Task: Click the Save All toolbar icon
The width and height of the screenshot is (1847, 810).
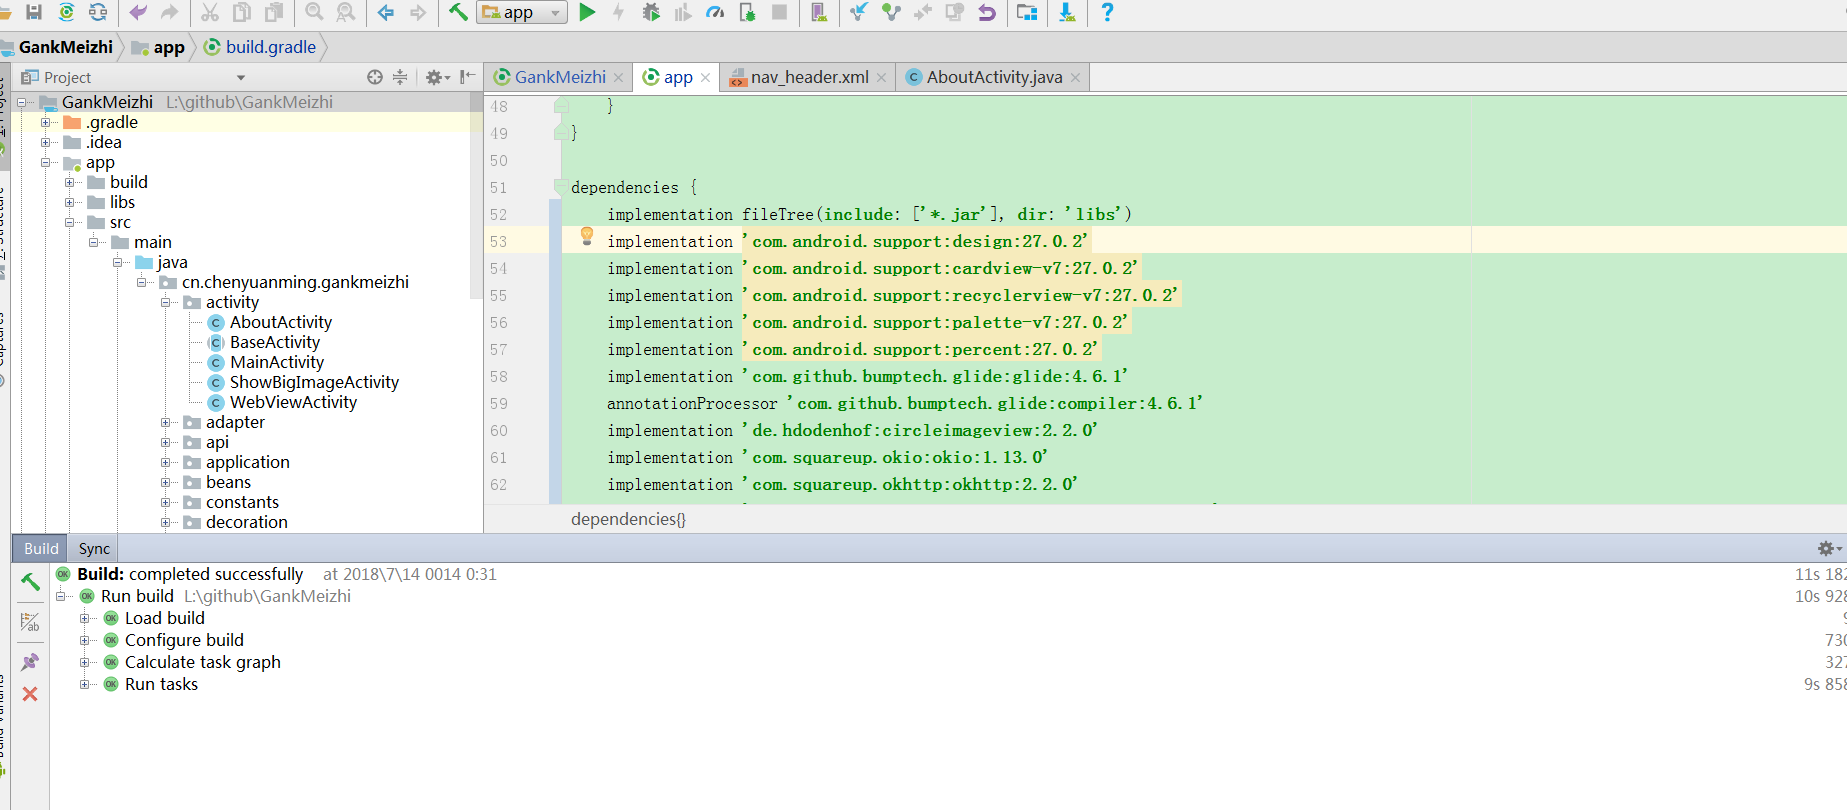Action: click(x=34, y=12)
